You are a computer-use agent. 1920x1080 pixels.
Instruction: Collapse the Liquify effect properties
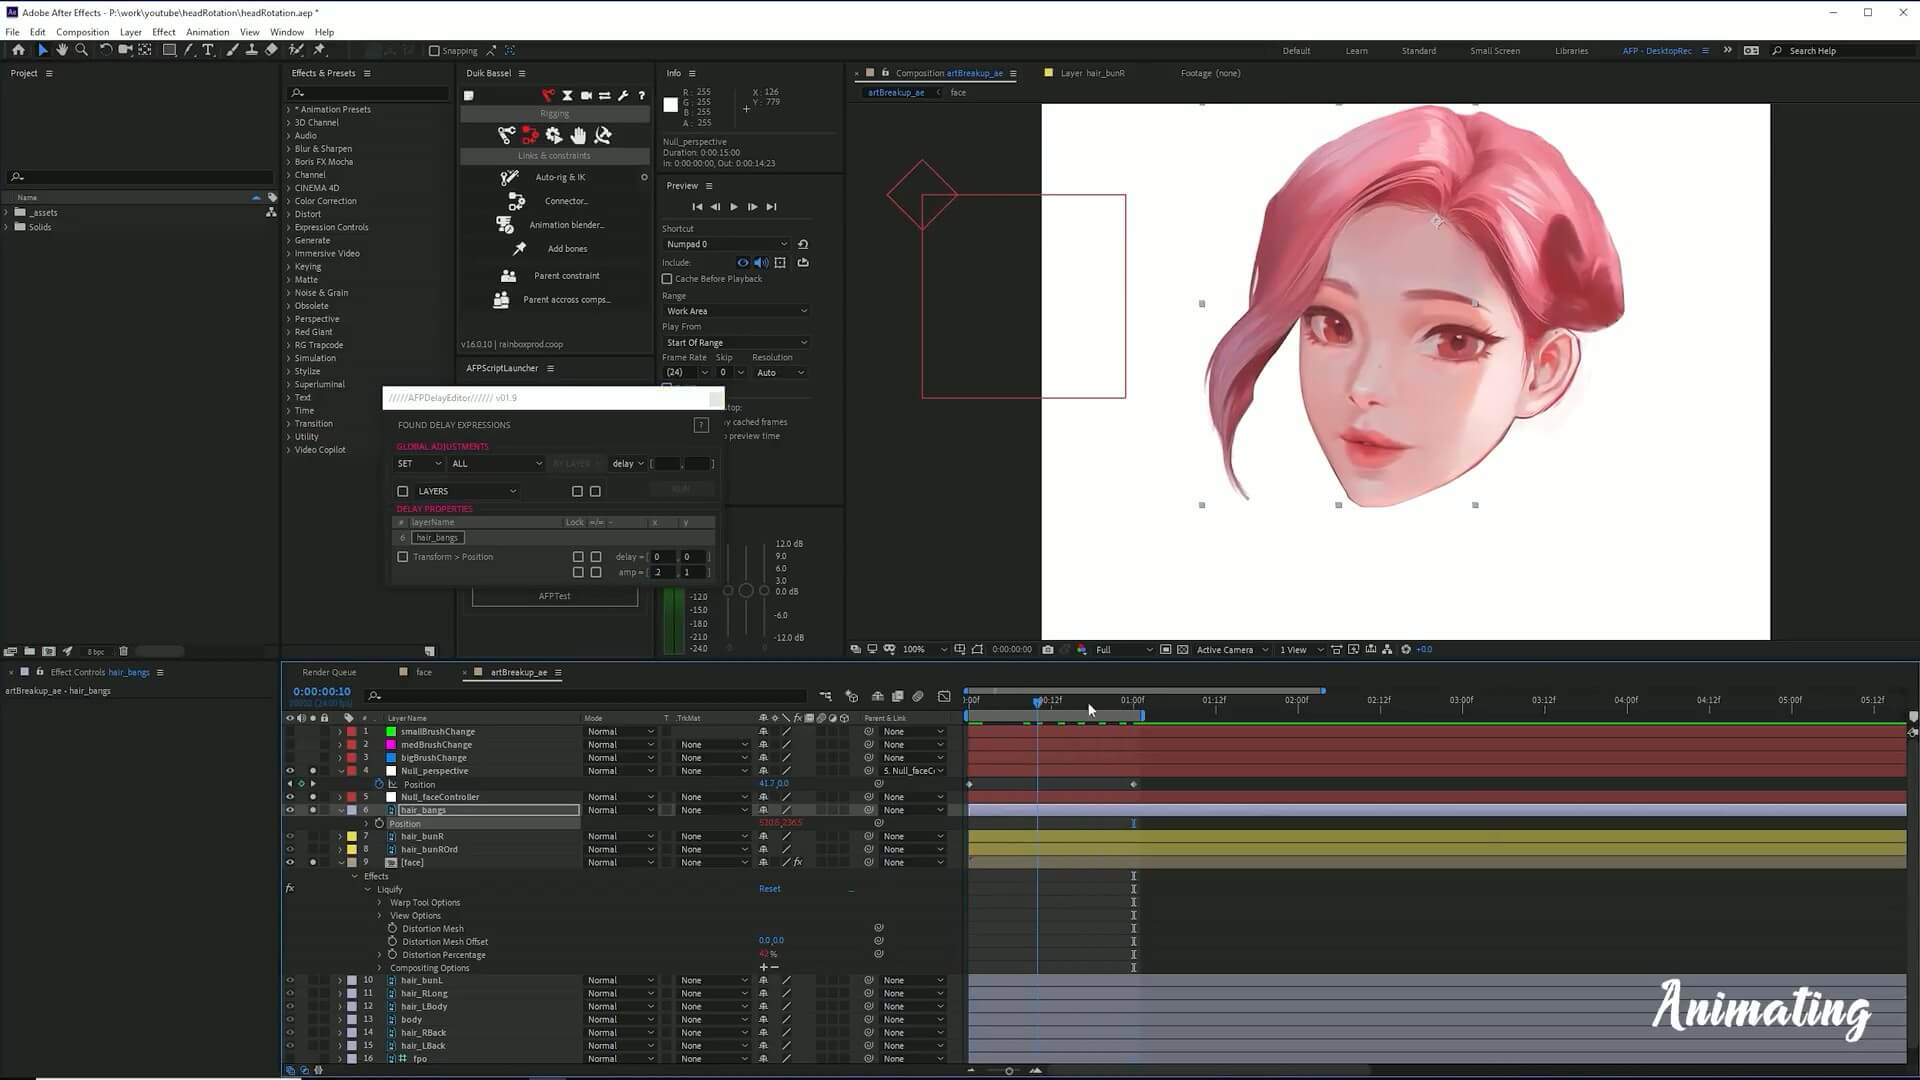pos(368,890)
